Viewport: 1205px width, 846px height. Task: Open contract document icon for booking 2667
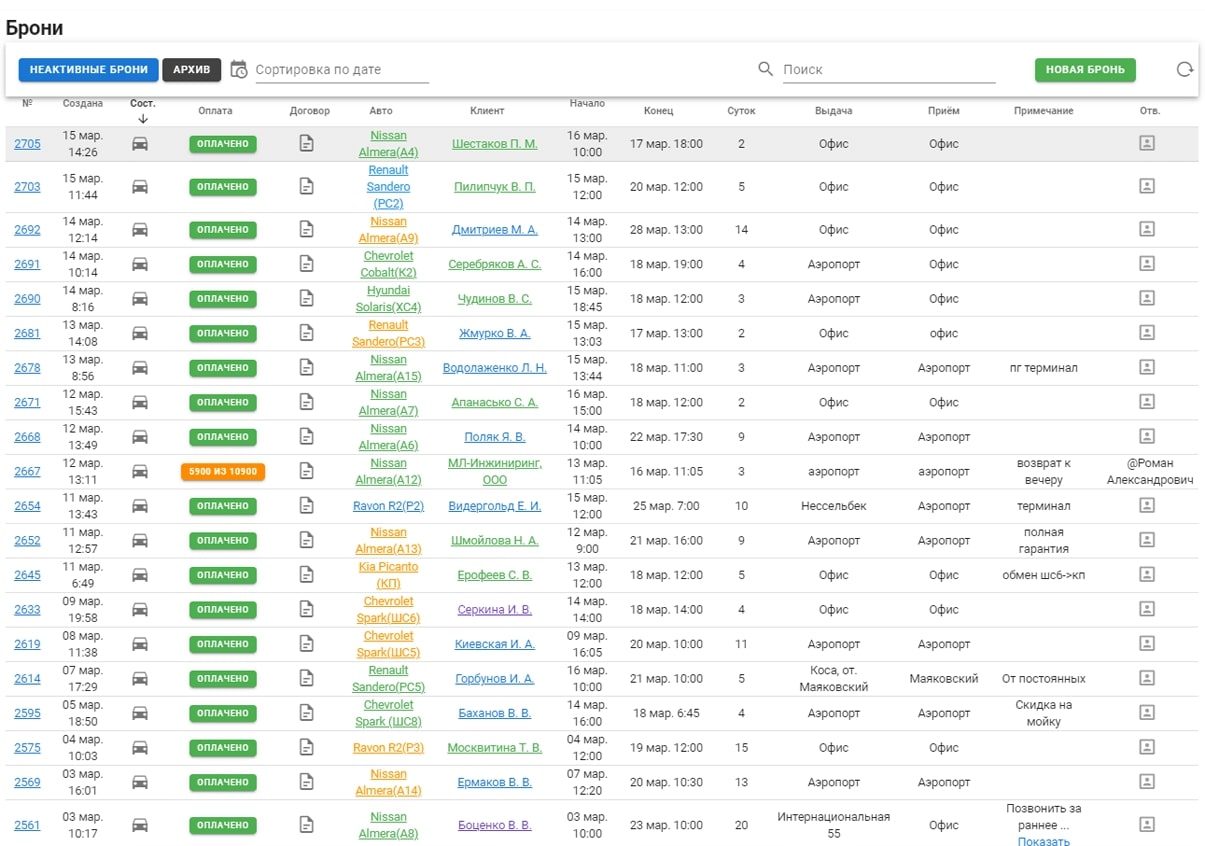pos(307,471)
